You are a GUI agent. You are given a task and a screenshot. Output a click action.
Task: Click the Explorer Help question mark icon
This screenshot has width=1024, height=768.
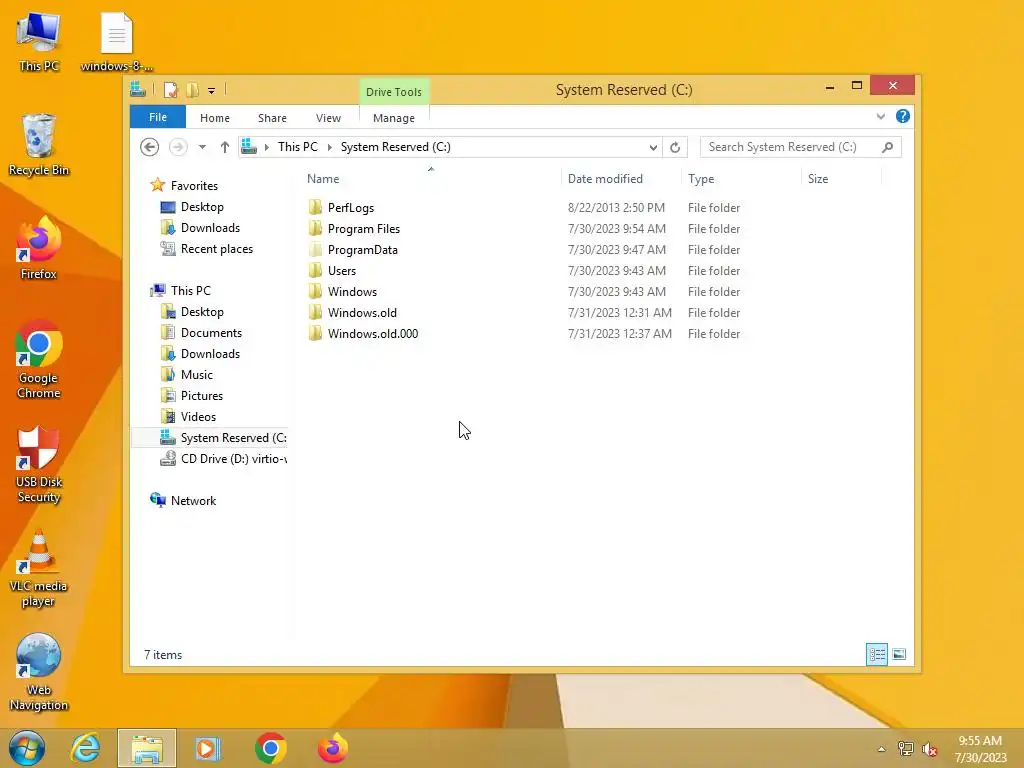point(903,116)
